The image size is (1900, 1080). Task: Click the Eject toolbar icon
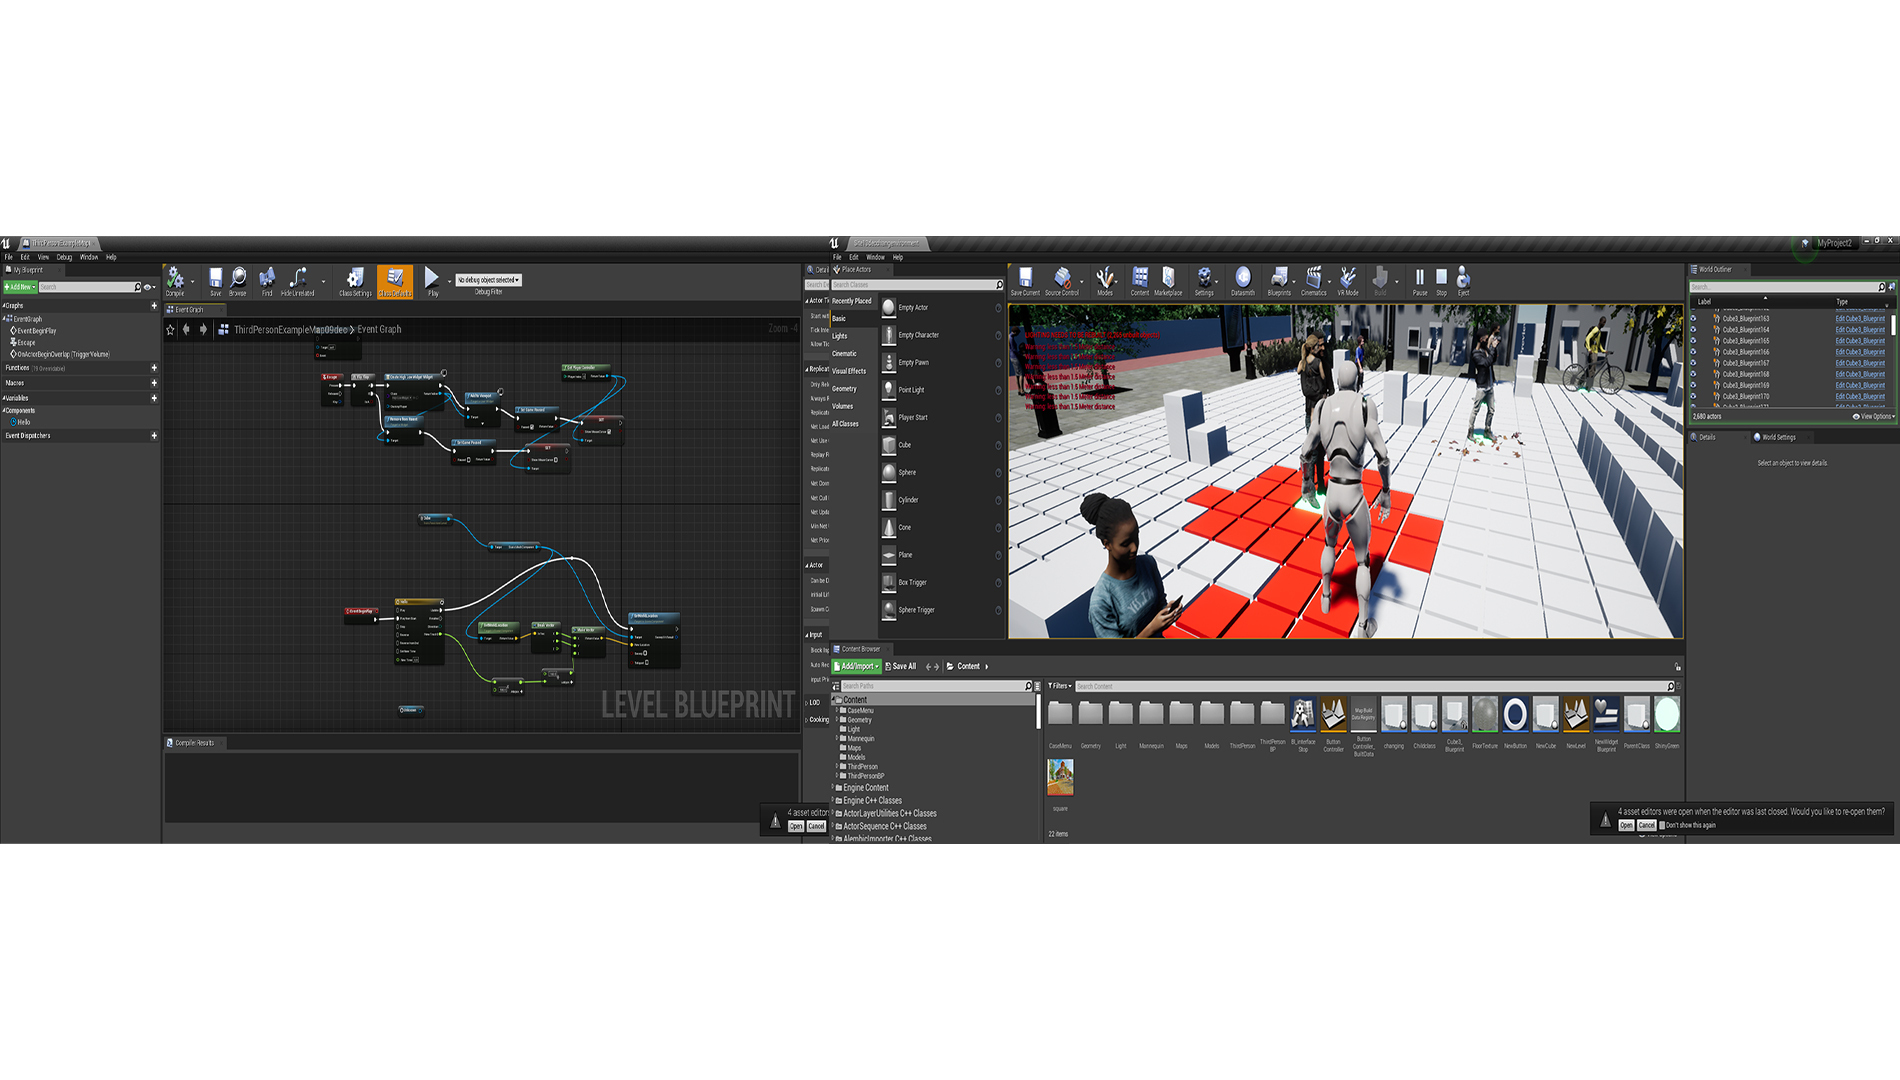click(x=1463, y=281)
